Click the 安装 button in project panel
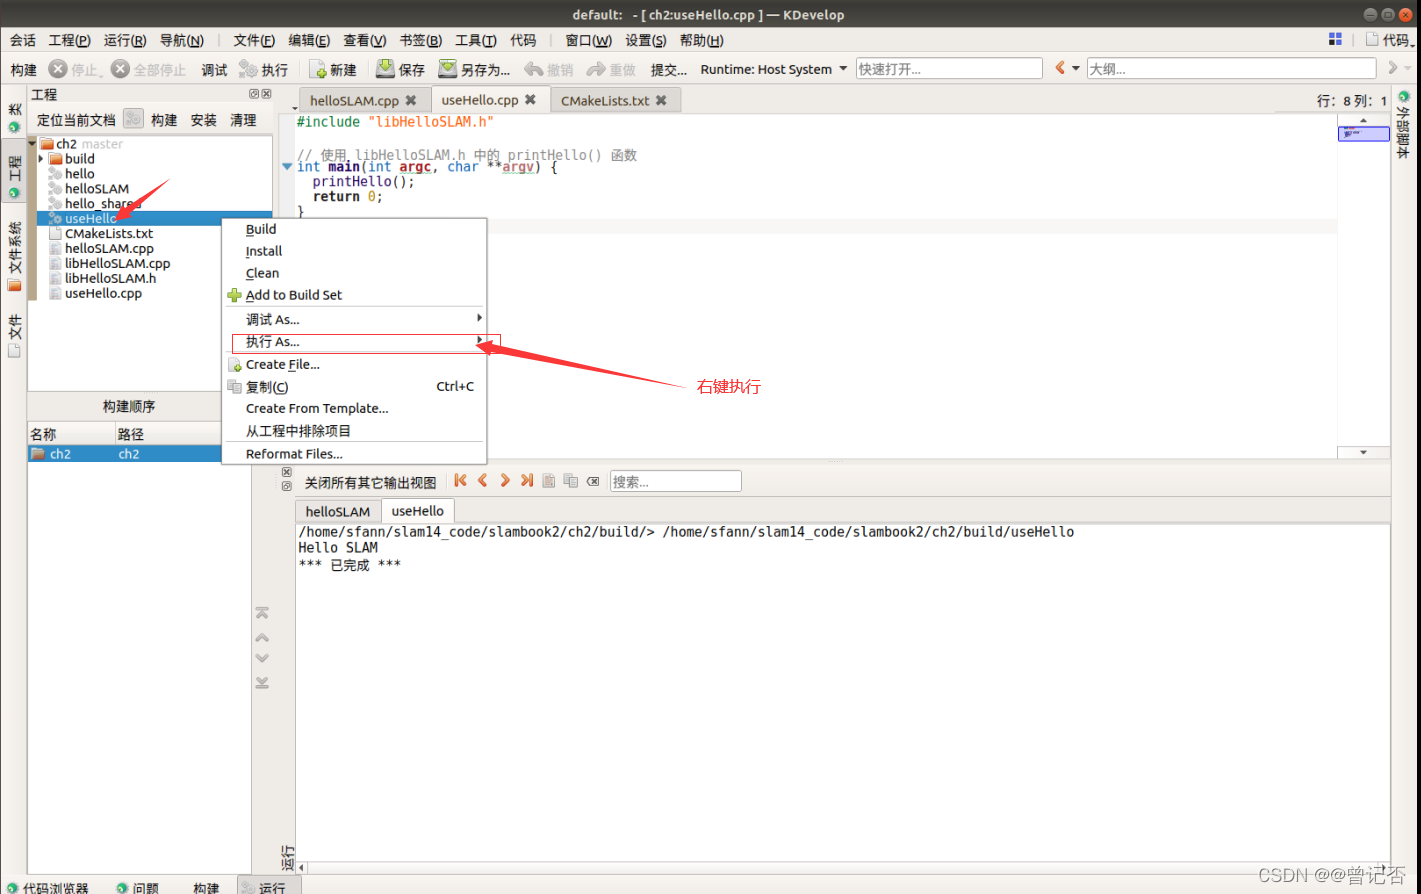Screen dimensions: 1421x894 203,120
